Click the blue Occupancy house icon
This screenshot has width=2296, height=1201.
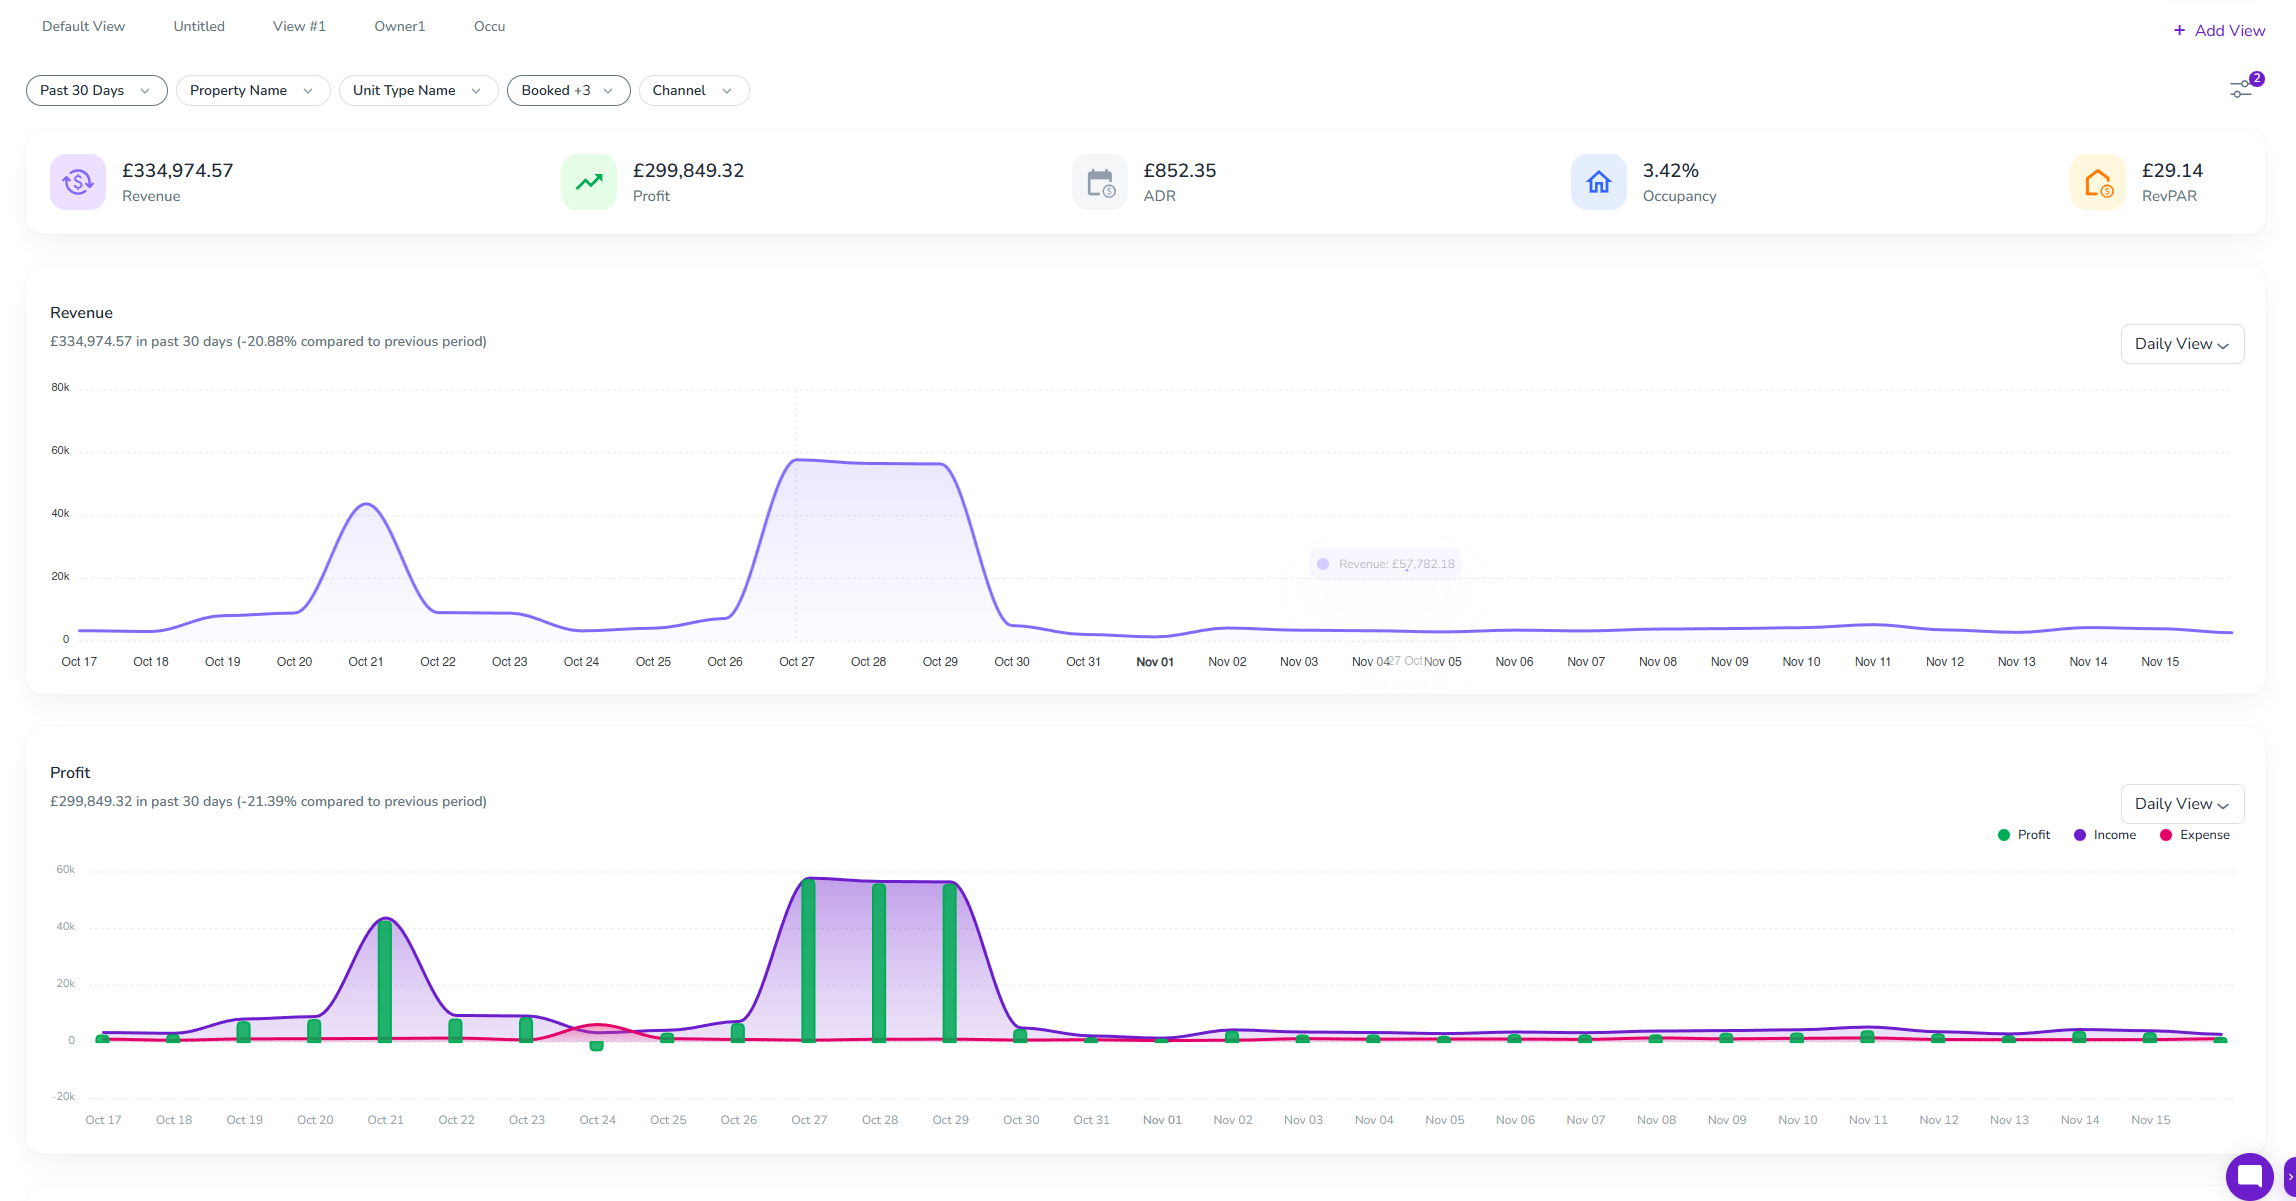[x=1599, y=182]
